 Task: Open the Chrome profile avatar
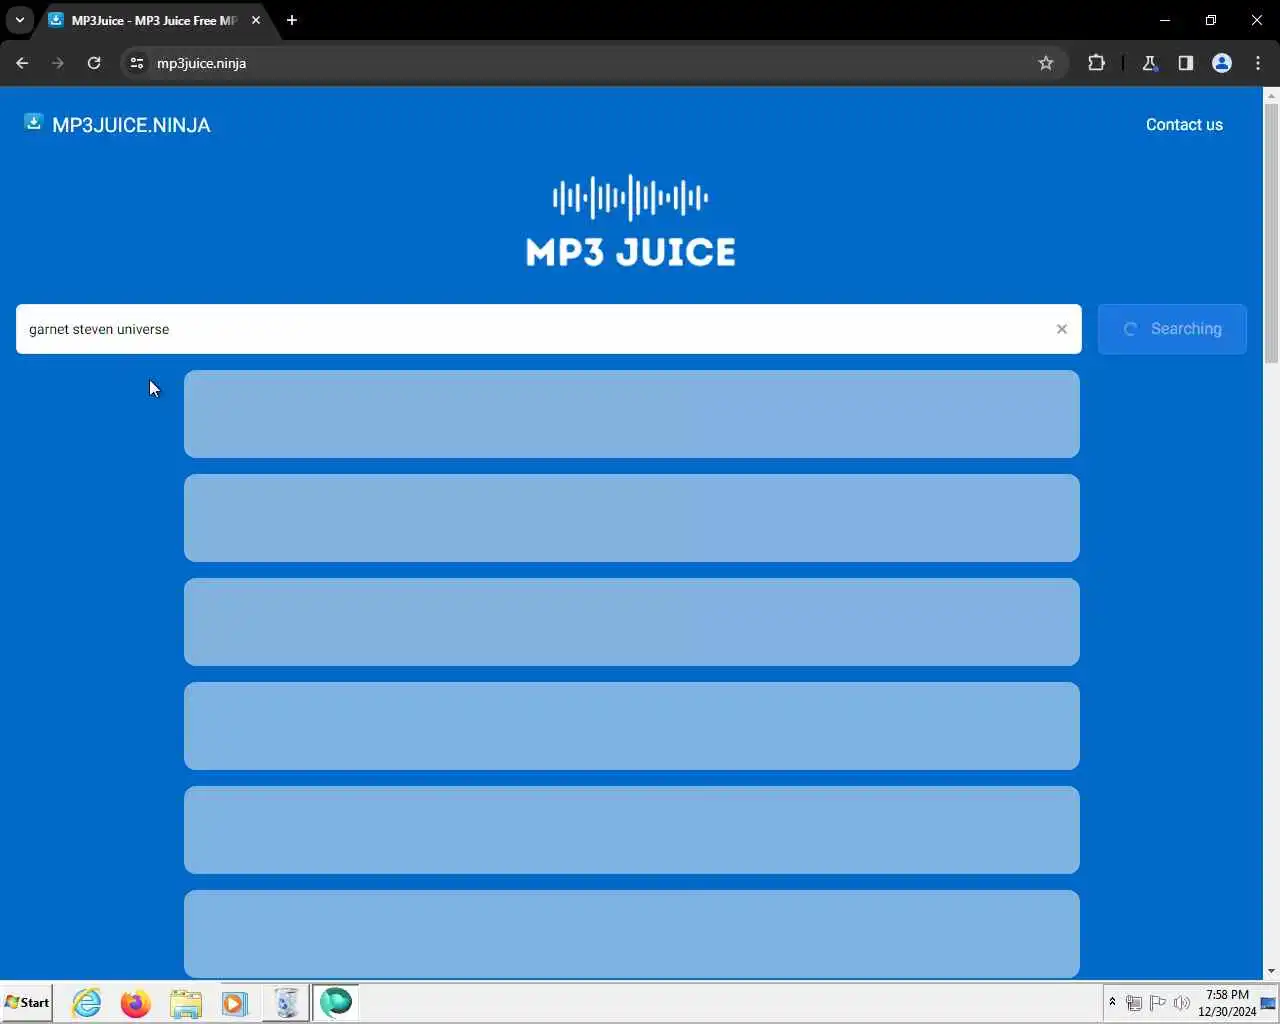1222,63
